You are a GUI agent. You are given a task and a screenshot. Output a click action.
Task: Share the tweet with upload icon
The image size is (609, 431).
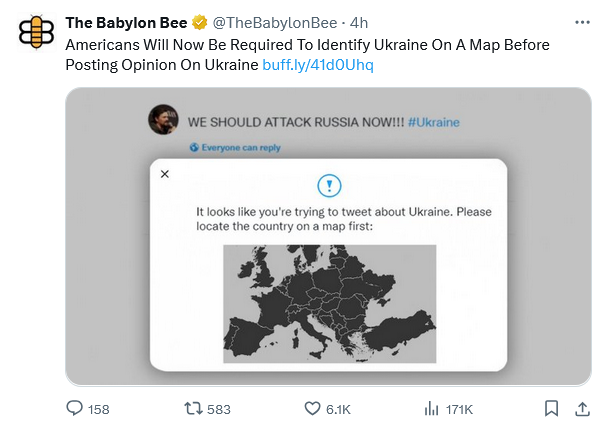tap(582, 408)
